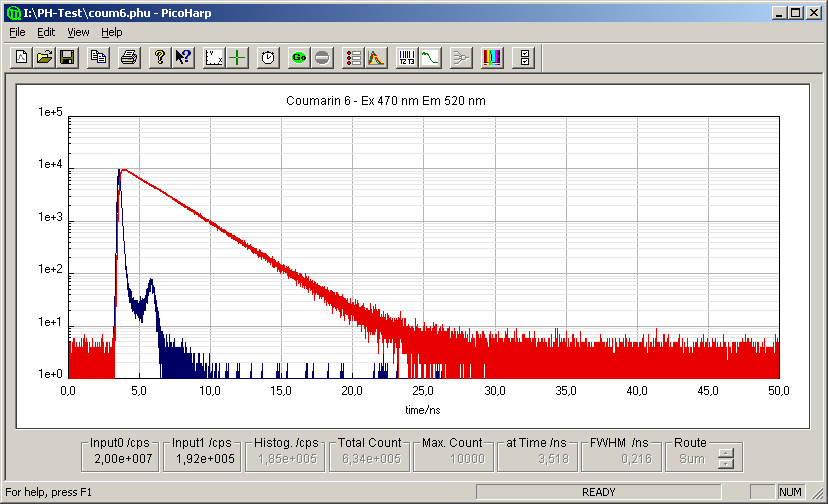Activate the context help pointer icon
The height and width of the screenshot is (504, 828).
(x=182, y=58)
